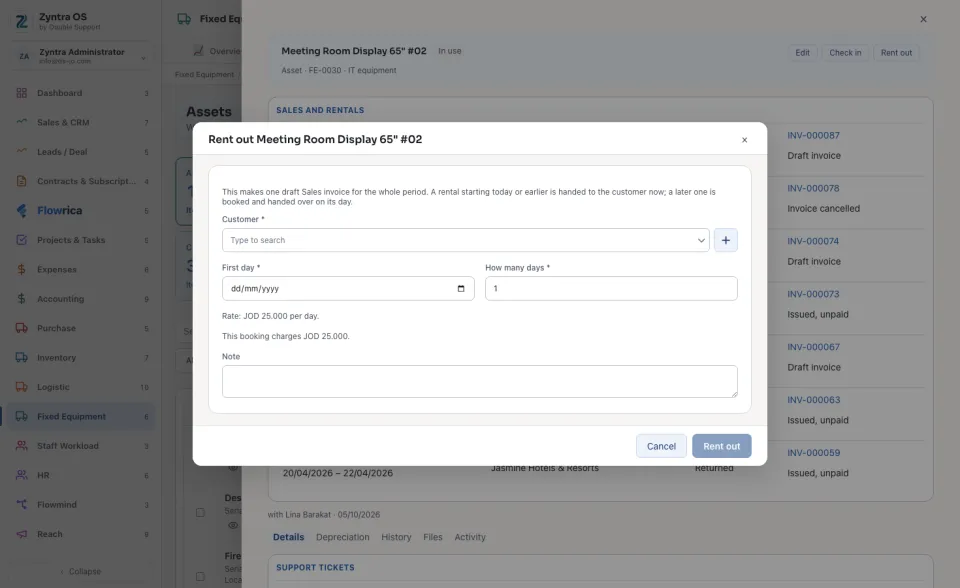960x588 pixels.
Task: Open Projects & Tasks sidebar icon
Action: click(21, 240)
